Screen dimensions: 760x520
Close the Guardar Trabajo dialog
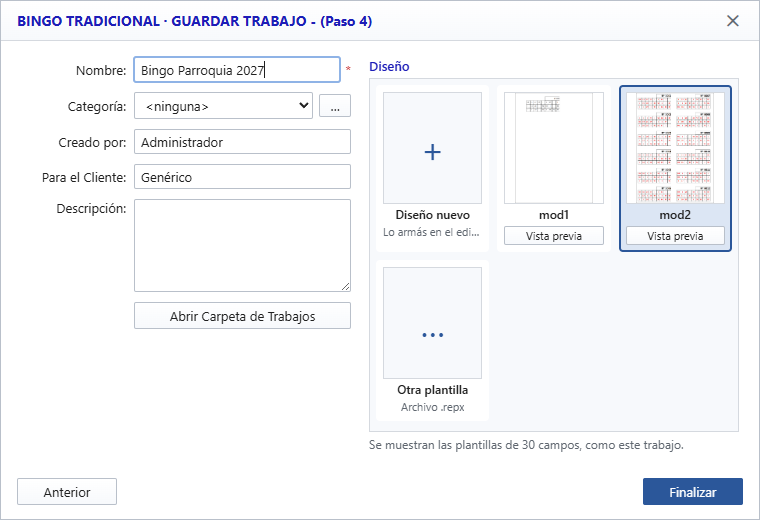click(x=732, y=21)
